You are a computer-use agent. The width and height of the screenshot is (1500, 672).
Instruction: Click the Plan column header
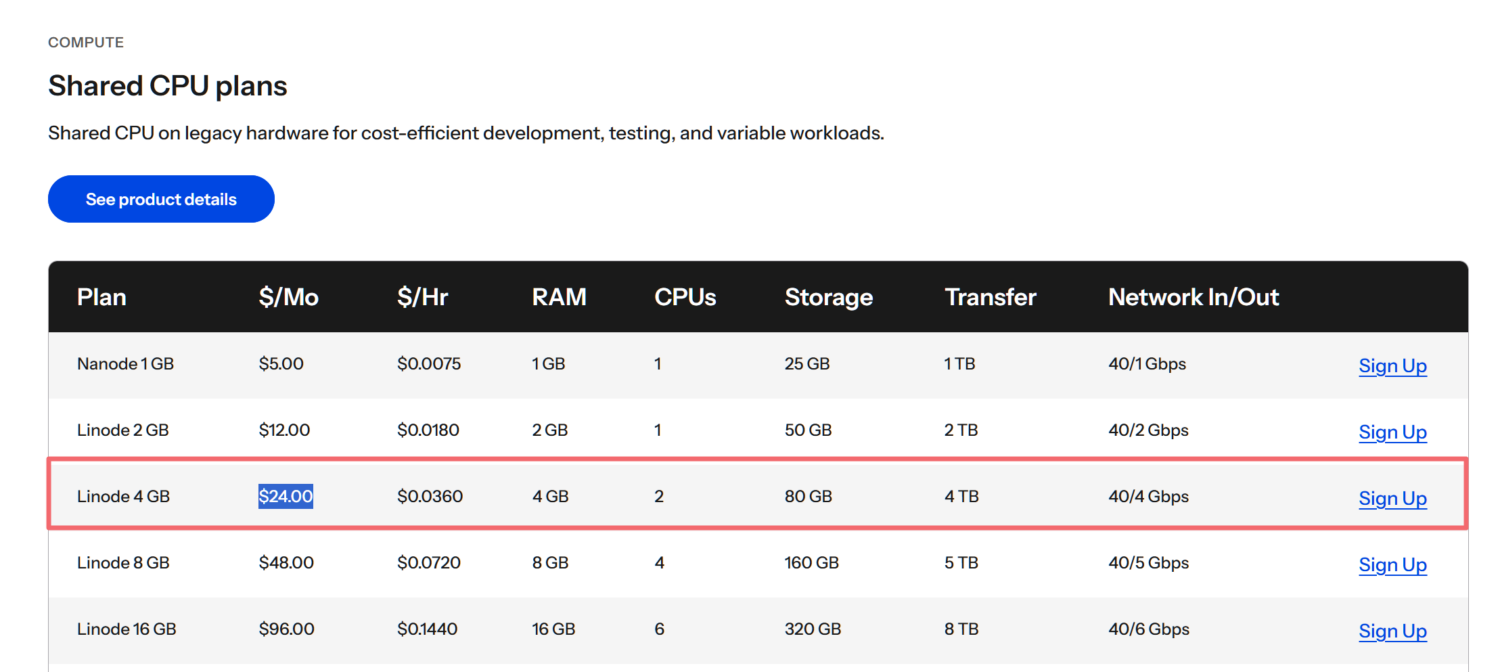pos(102,297)
